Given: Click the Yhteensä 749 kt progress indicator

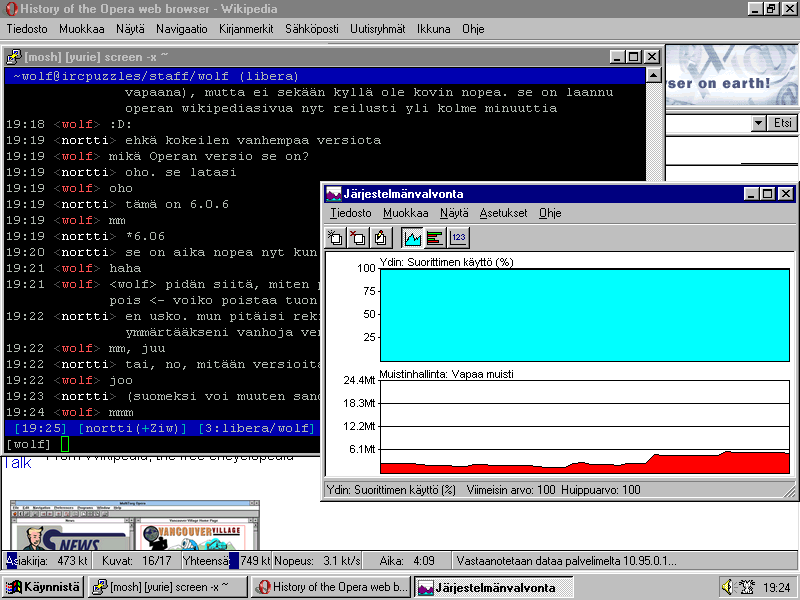Looking at the screenshot, I should (x=227, y=561).
